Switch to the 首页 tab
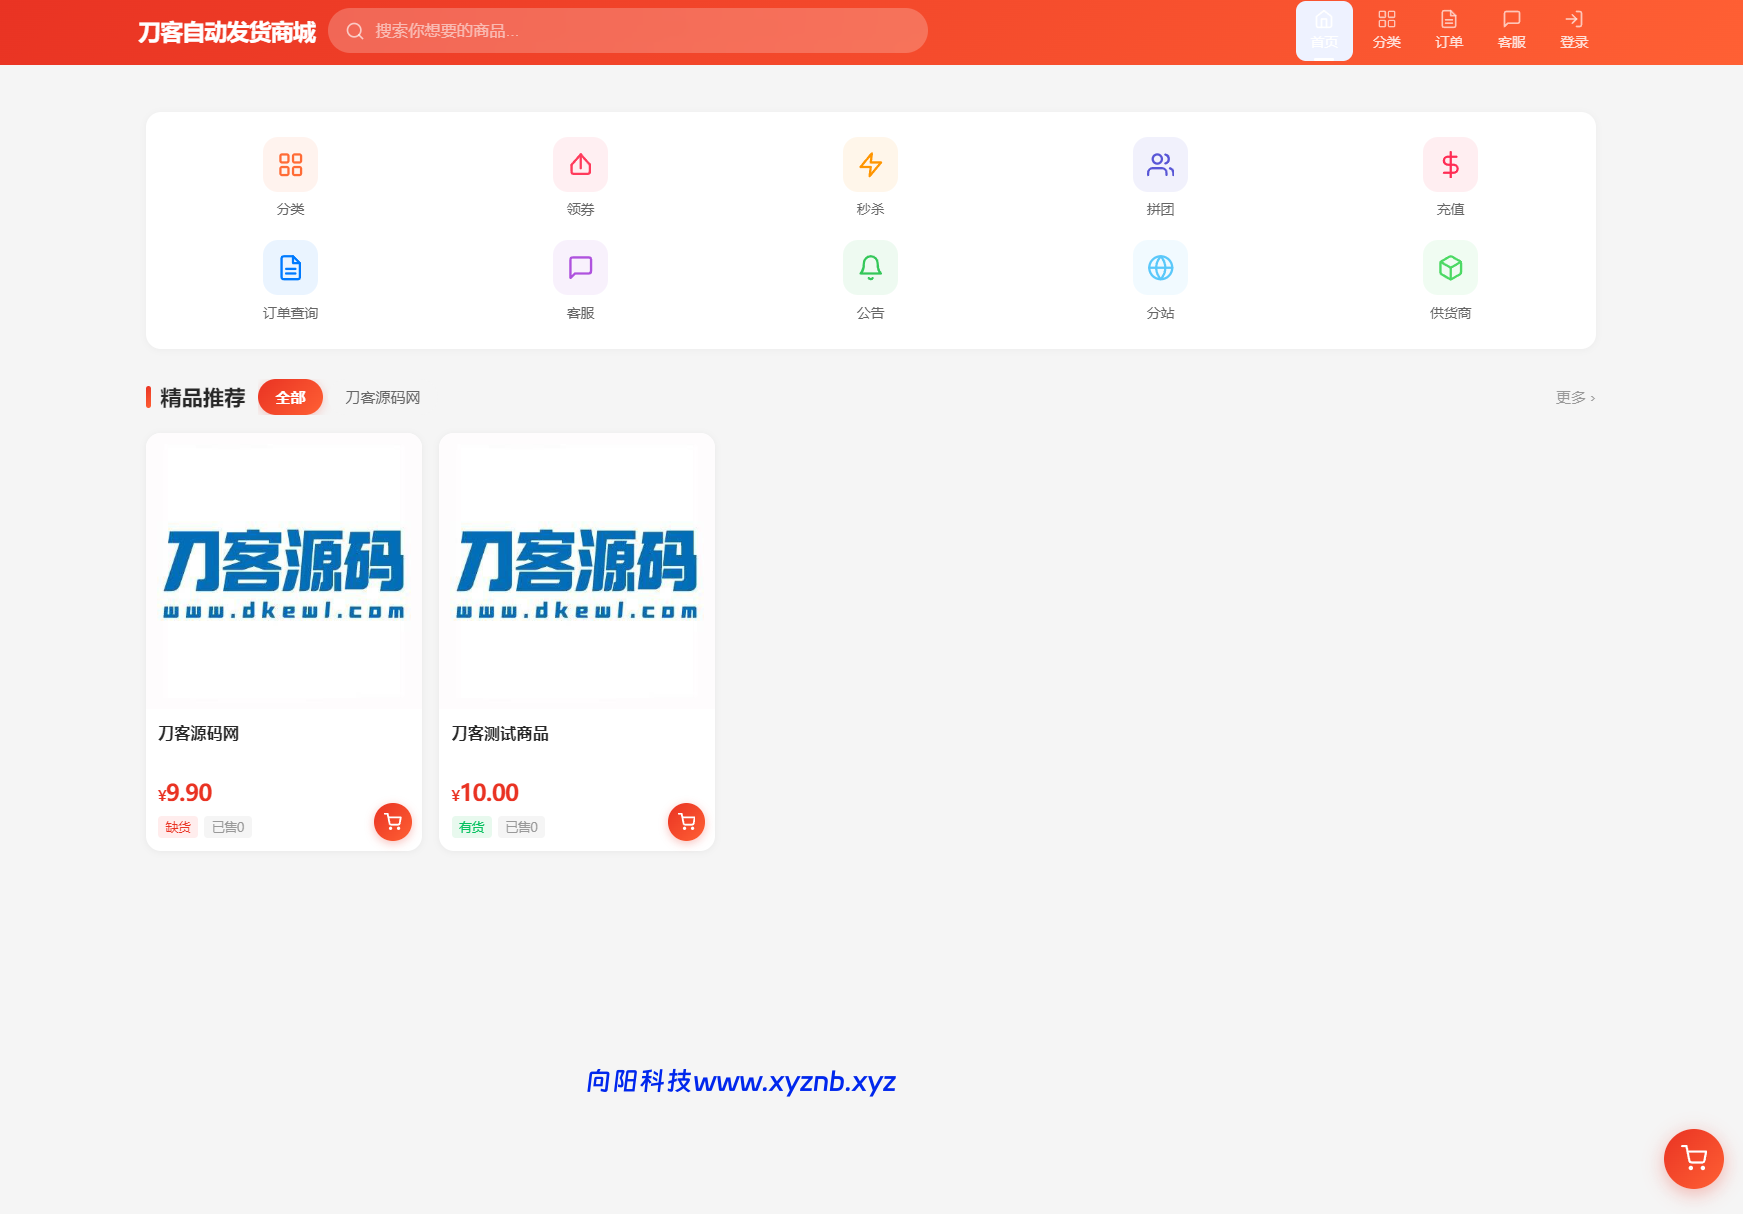The width and height of the screenshot is (1743, 1214). click(x=1324, y=28)
